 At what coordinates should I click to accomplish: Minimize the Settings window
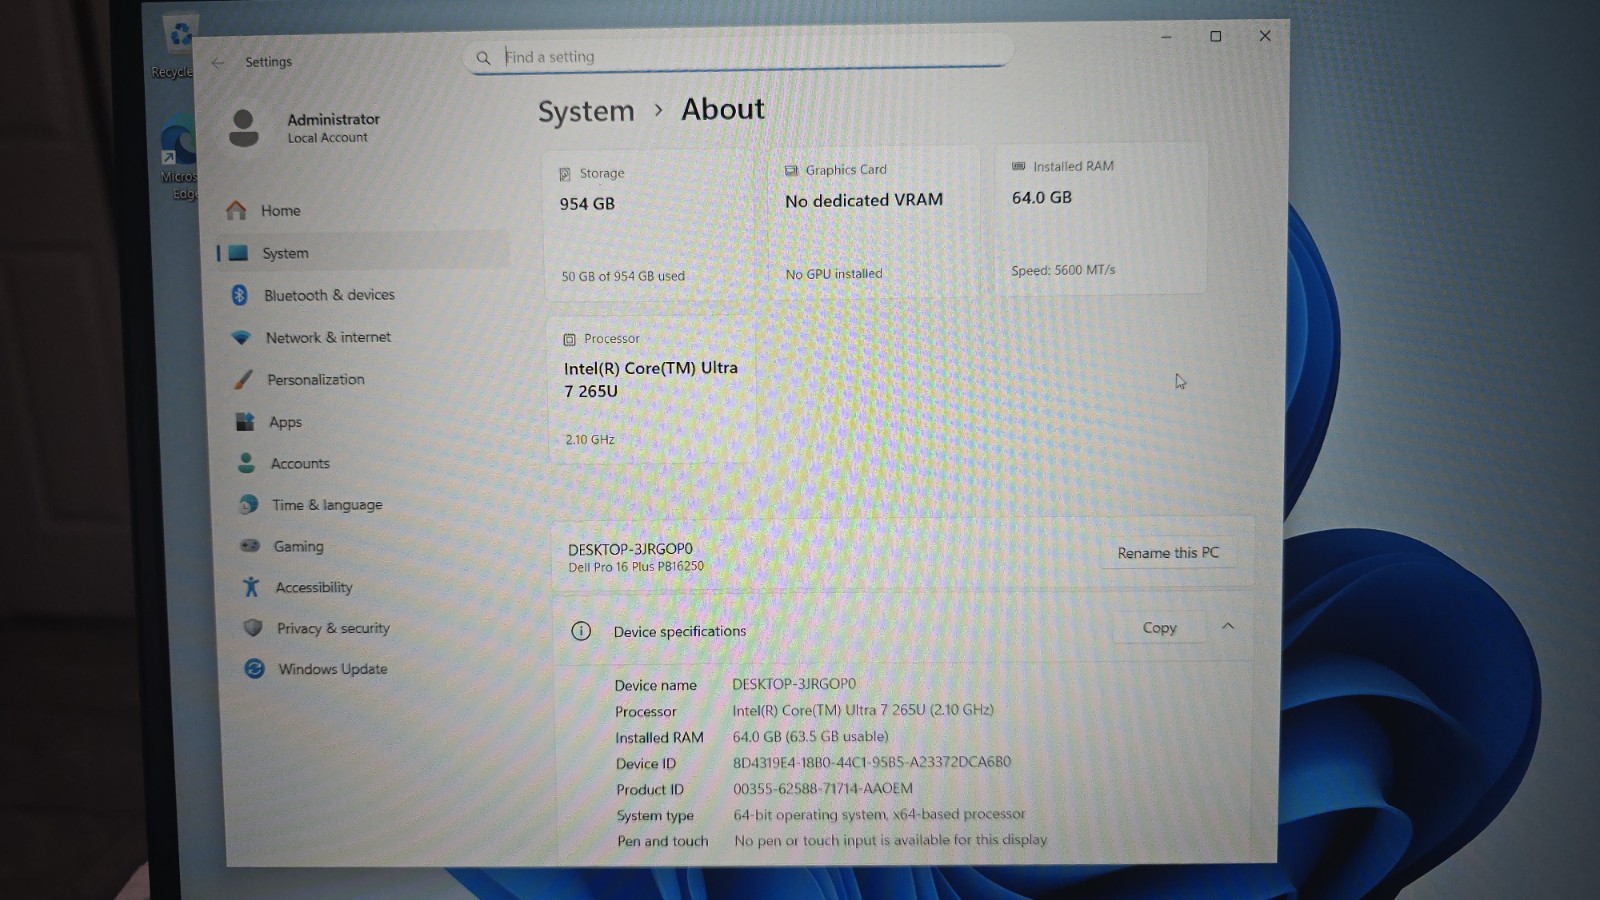coord(1166,36)
